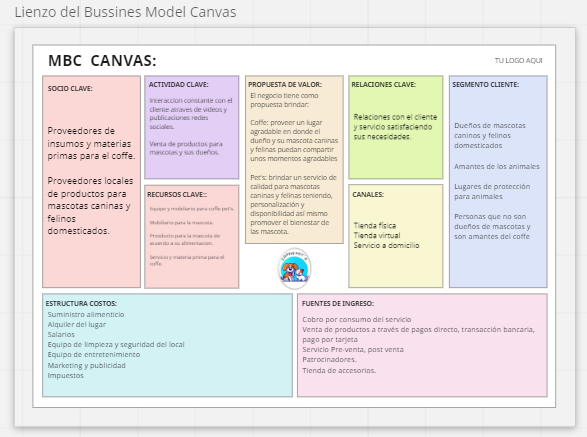Click the 'CANALES:' header
The width and height of the screenshot is (587, 437).
coord(368,195)
